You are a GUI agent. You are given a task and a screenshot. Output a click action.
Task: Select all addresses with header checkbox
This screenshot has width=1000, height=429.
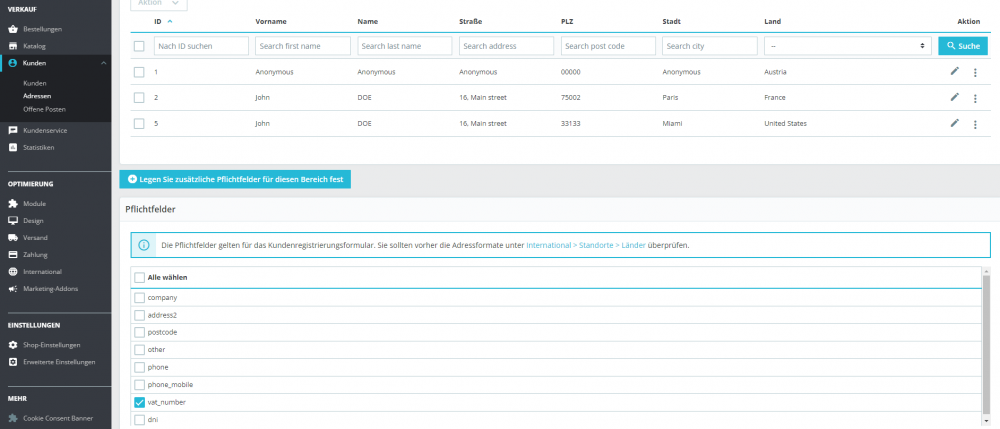click(139, 46)
